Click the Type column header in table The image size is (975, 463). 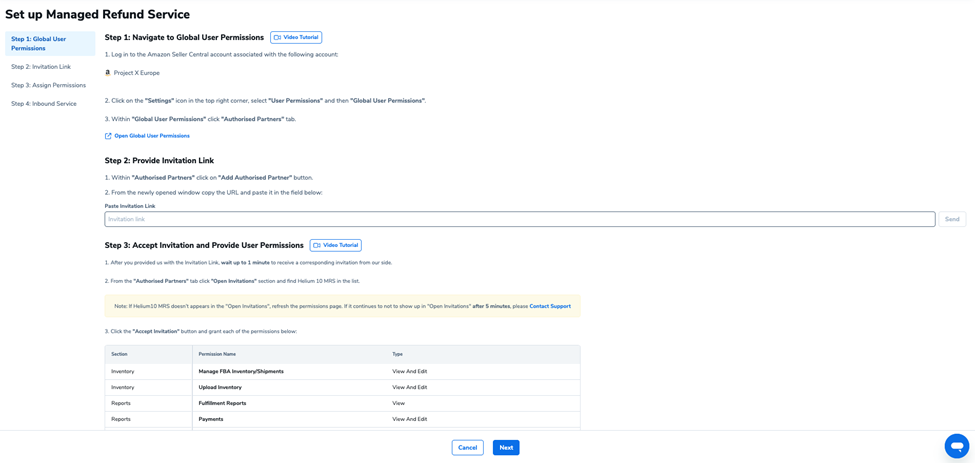coord(397,354)
